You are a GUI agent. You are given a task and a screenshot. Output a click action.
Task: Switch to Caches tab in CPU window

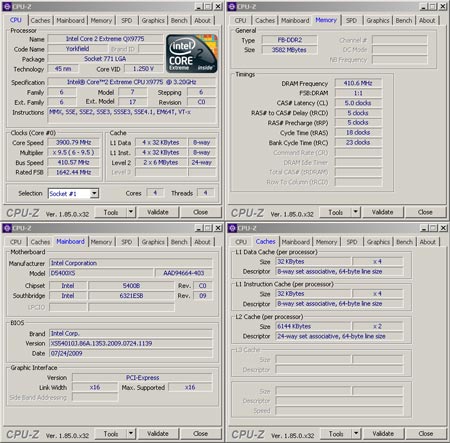point(40,21)
